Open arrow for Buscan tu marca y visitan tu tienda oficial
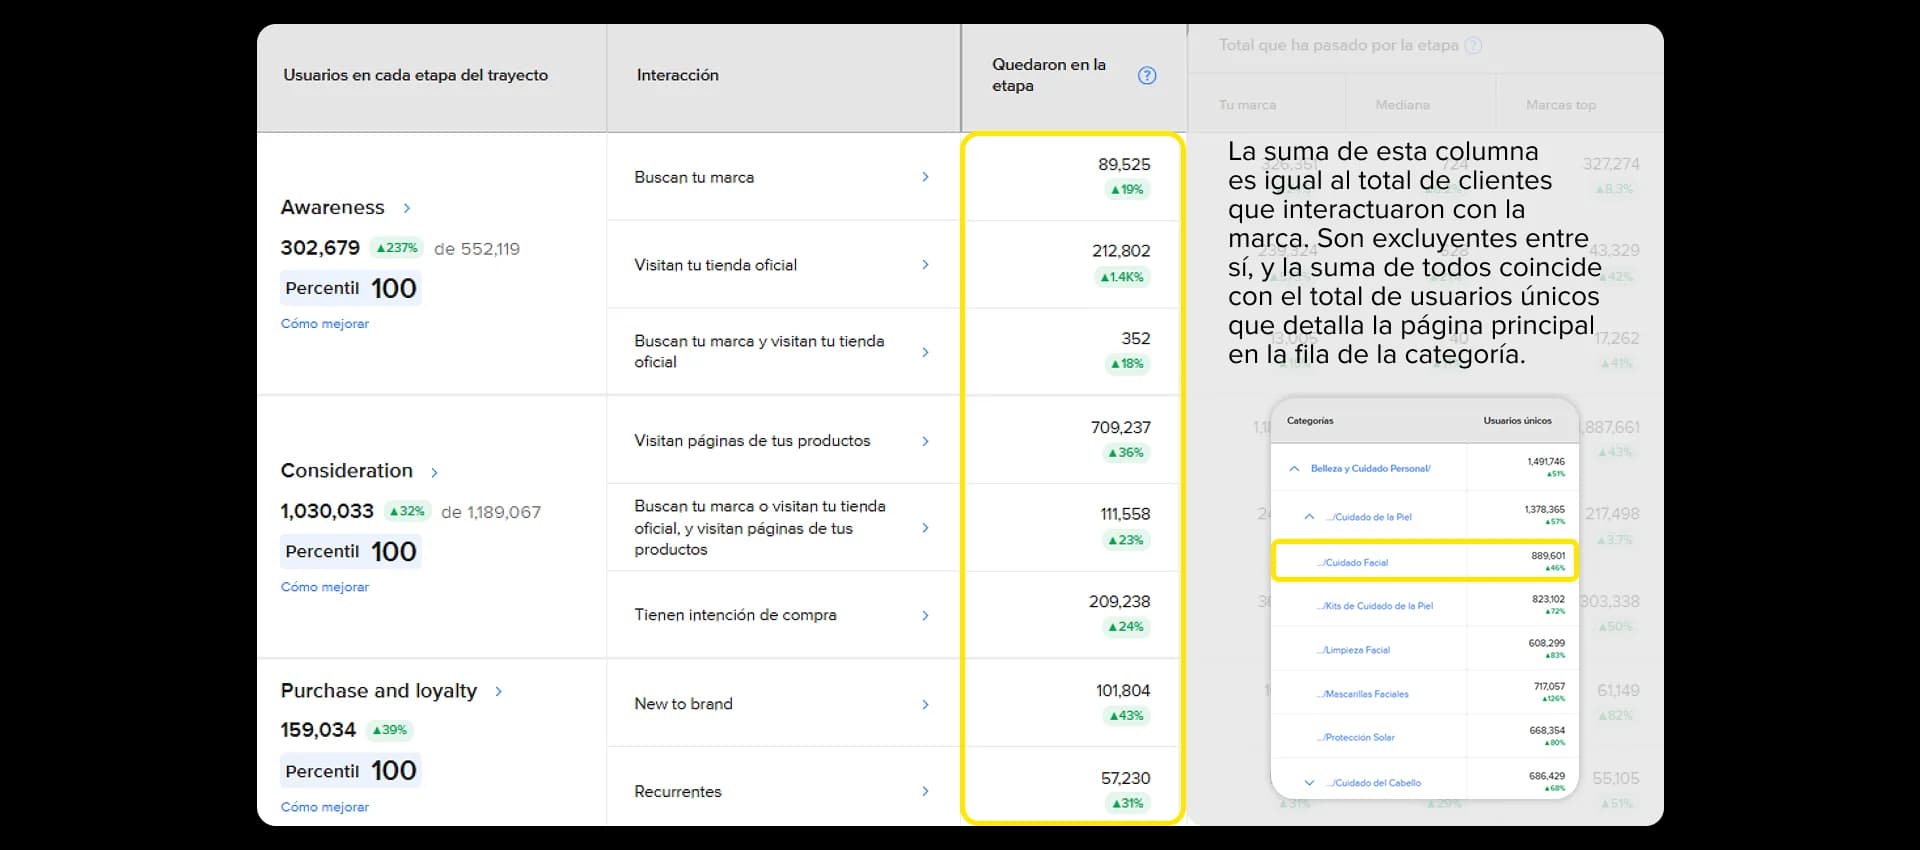The height and width of the screenshot is (850, 1920). coord(925,352)
